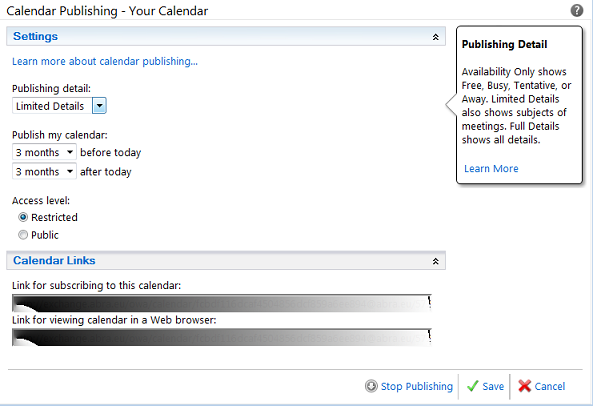Collapse the Calendar Links section chevron
This screenshot has width=593, height=406.
click(436, 261)
